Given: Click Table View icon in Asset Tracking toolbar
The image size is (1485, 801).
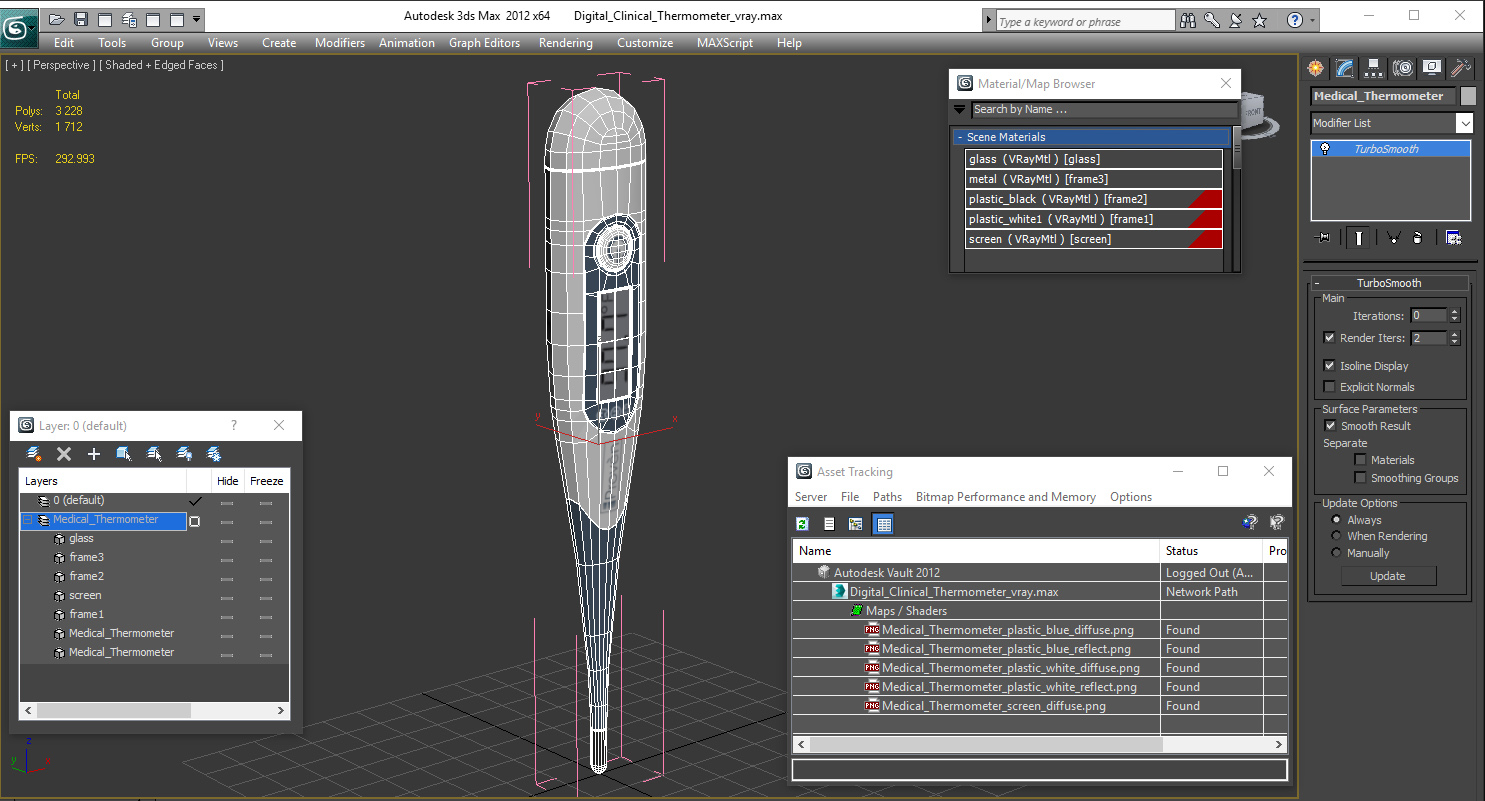Looking at the screenshot, I should click(x=883, y=523).
